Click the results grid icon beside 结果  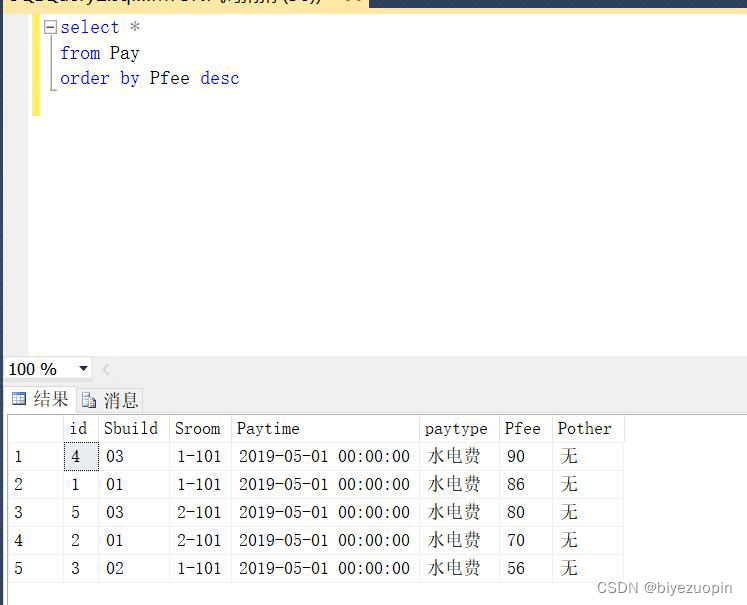[x=19, y=398]
